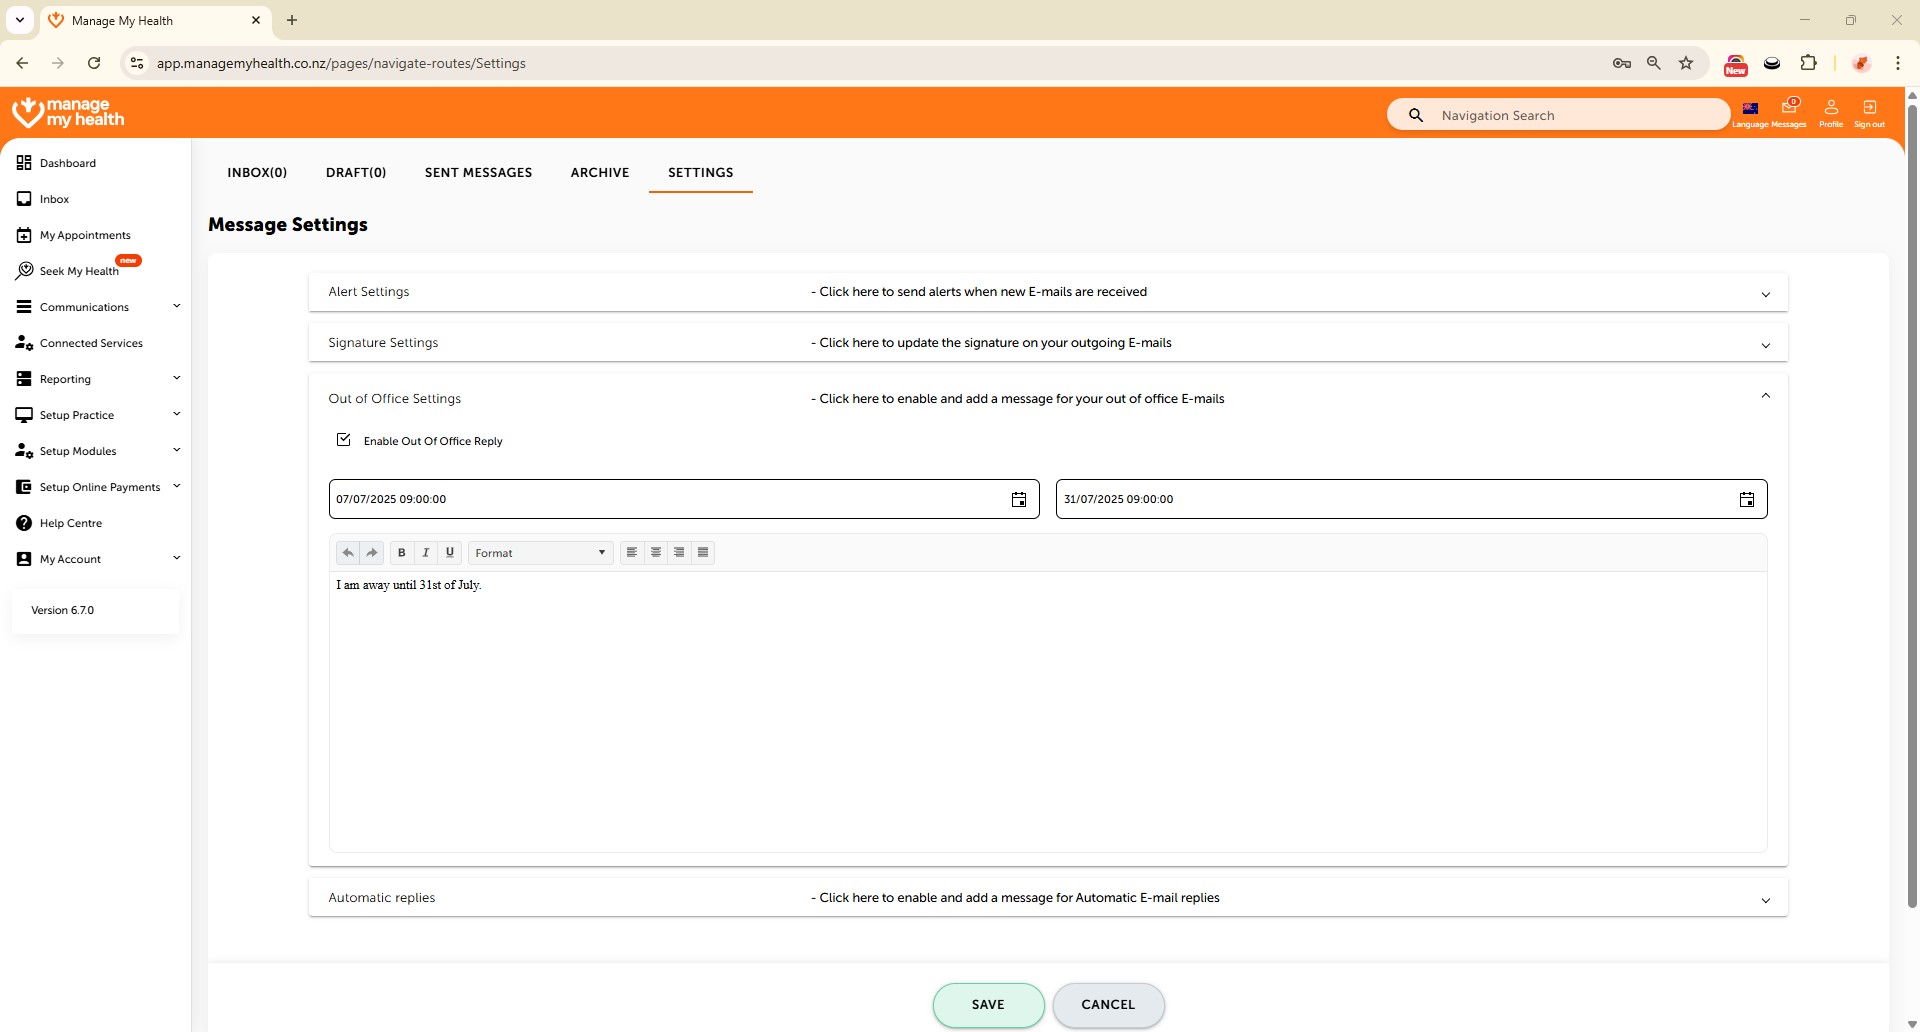
Task: Click the Bold formatting icon
Action: tap(402, 553)
